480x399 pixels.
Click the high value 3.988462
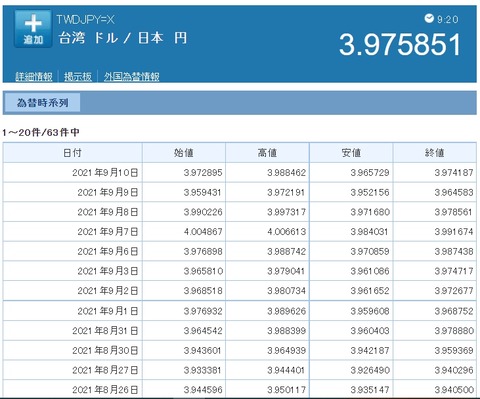click(286, 173)
